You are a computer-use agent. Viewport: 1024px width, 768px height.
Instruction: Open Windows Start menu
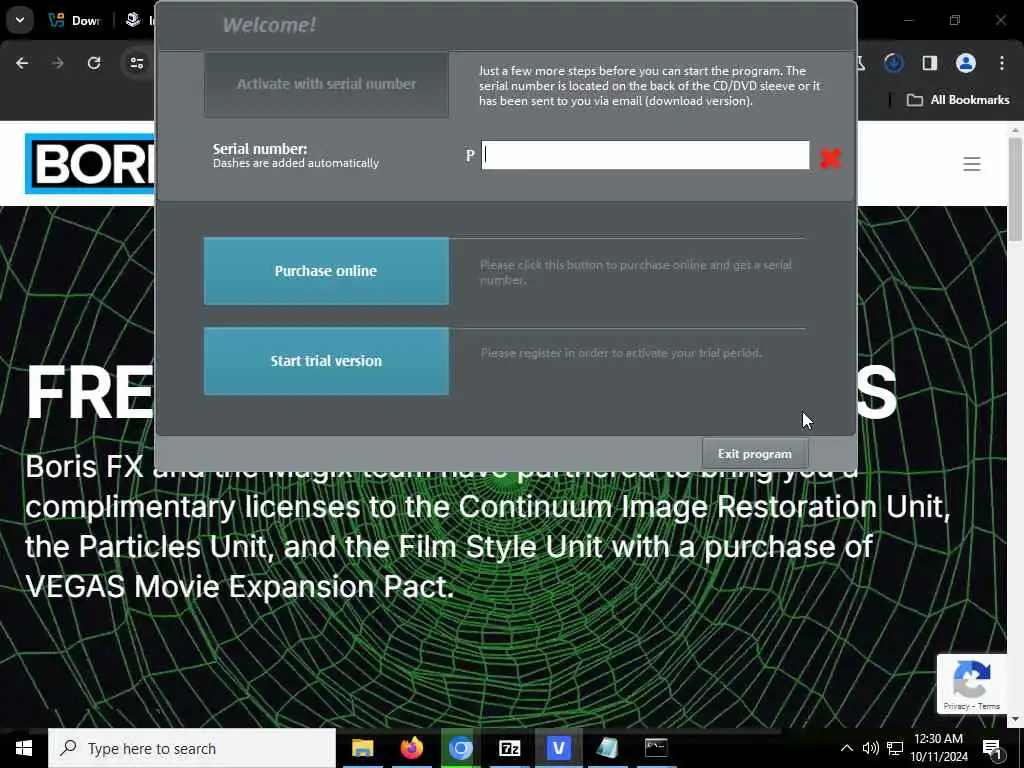[24, 748]
